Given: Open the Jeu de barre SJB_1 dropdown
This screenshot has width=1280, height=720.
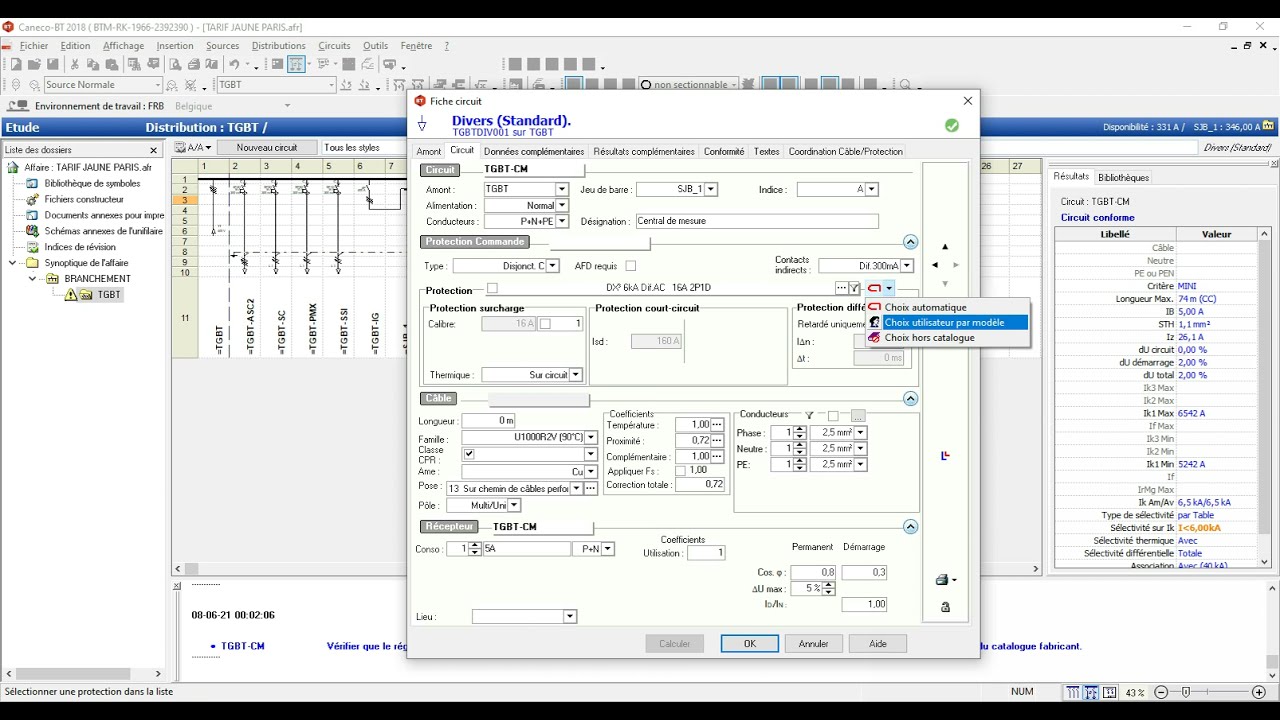Looking at the screenshot, I should pos(711,189).
